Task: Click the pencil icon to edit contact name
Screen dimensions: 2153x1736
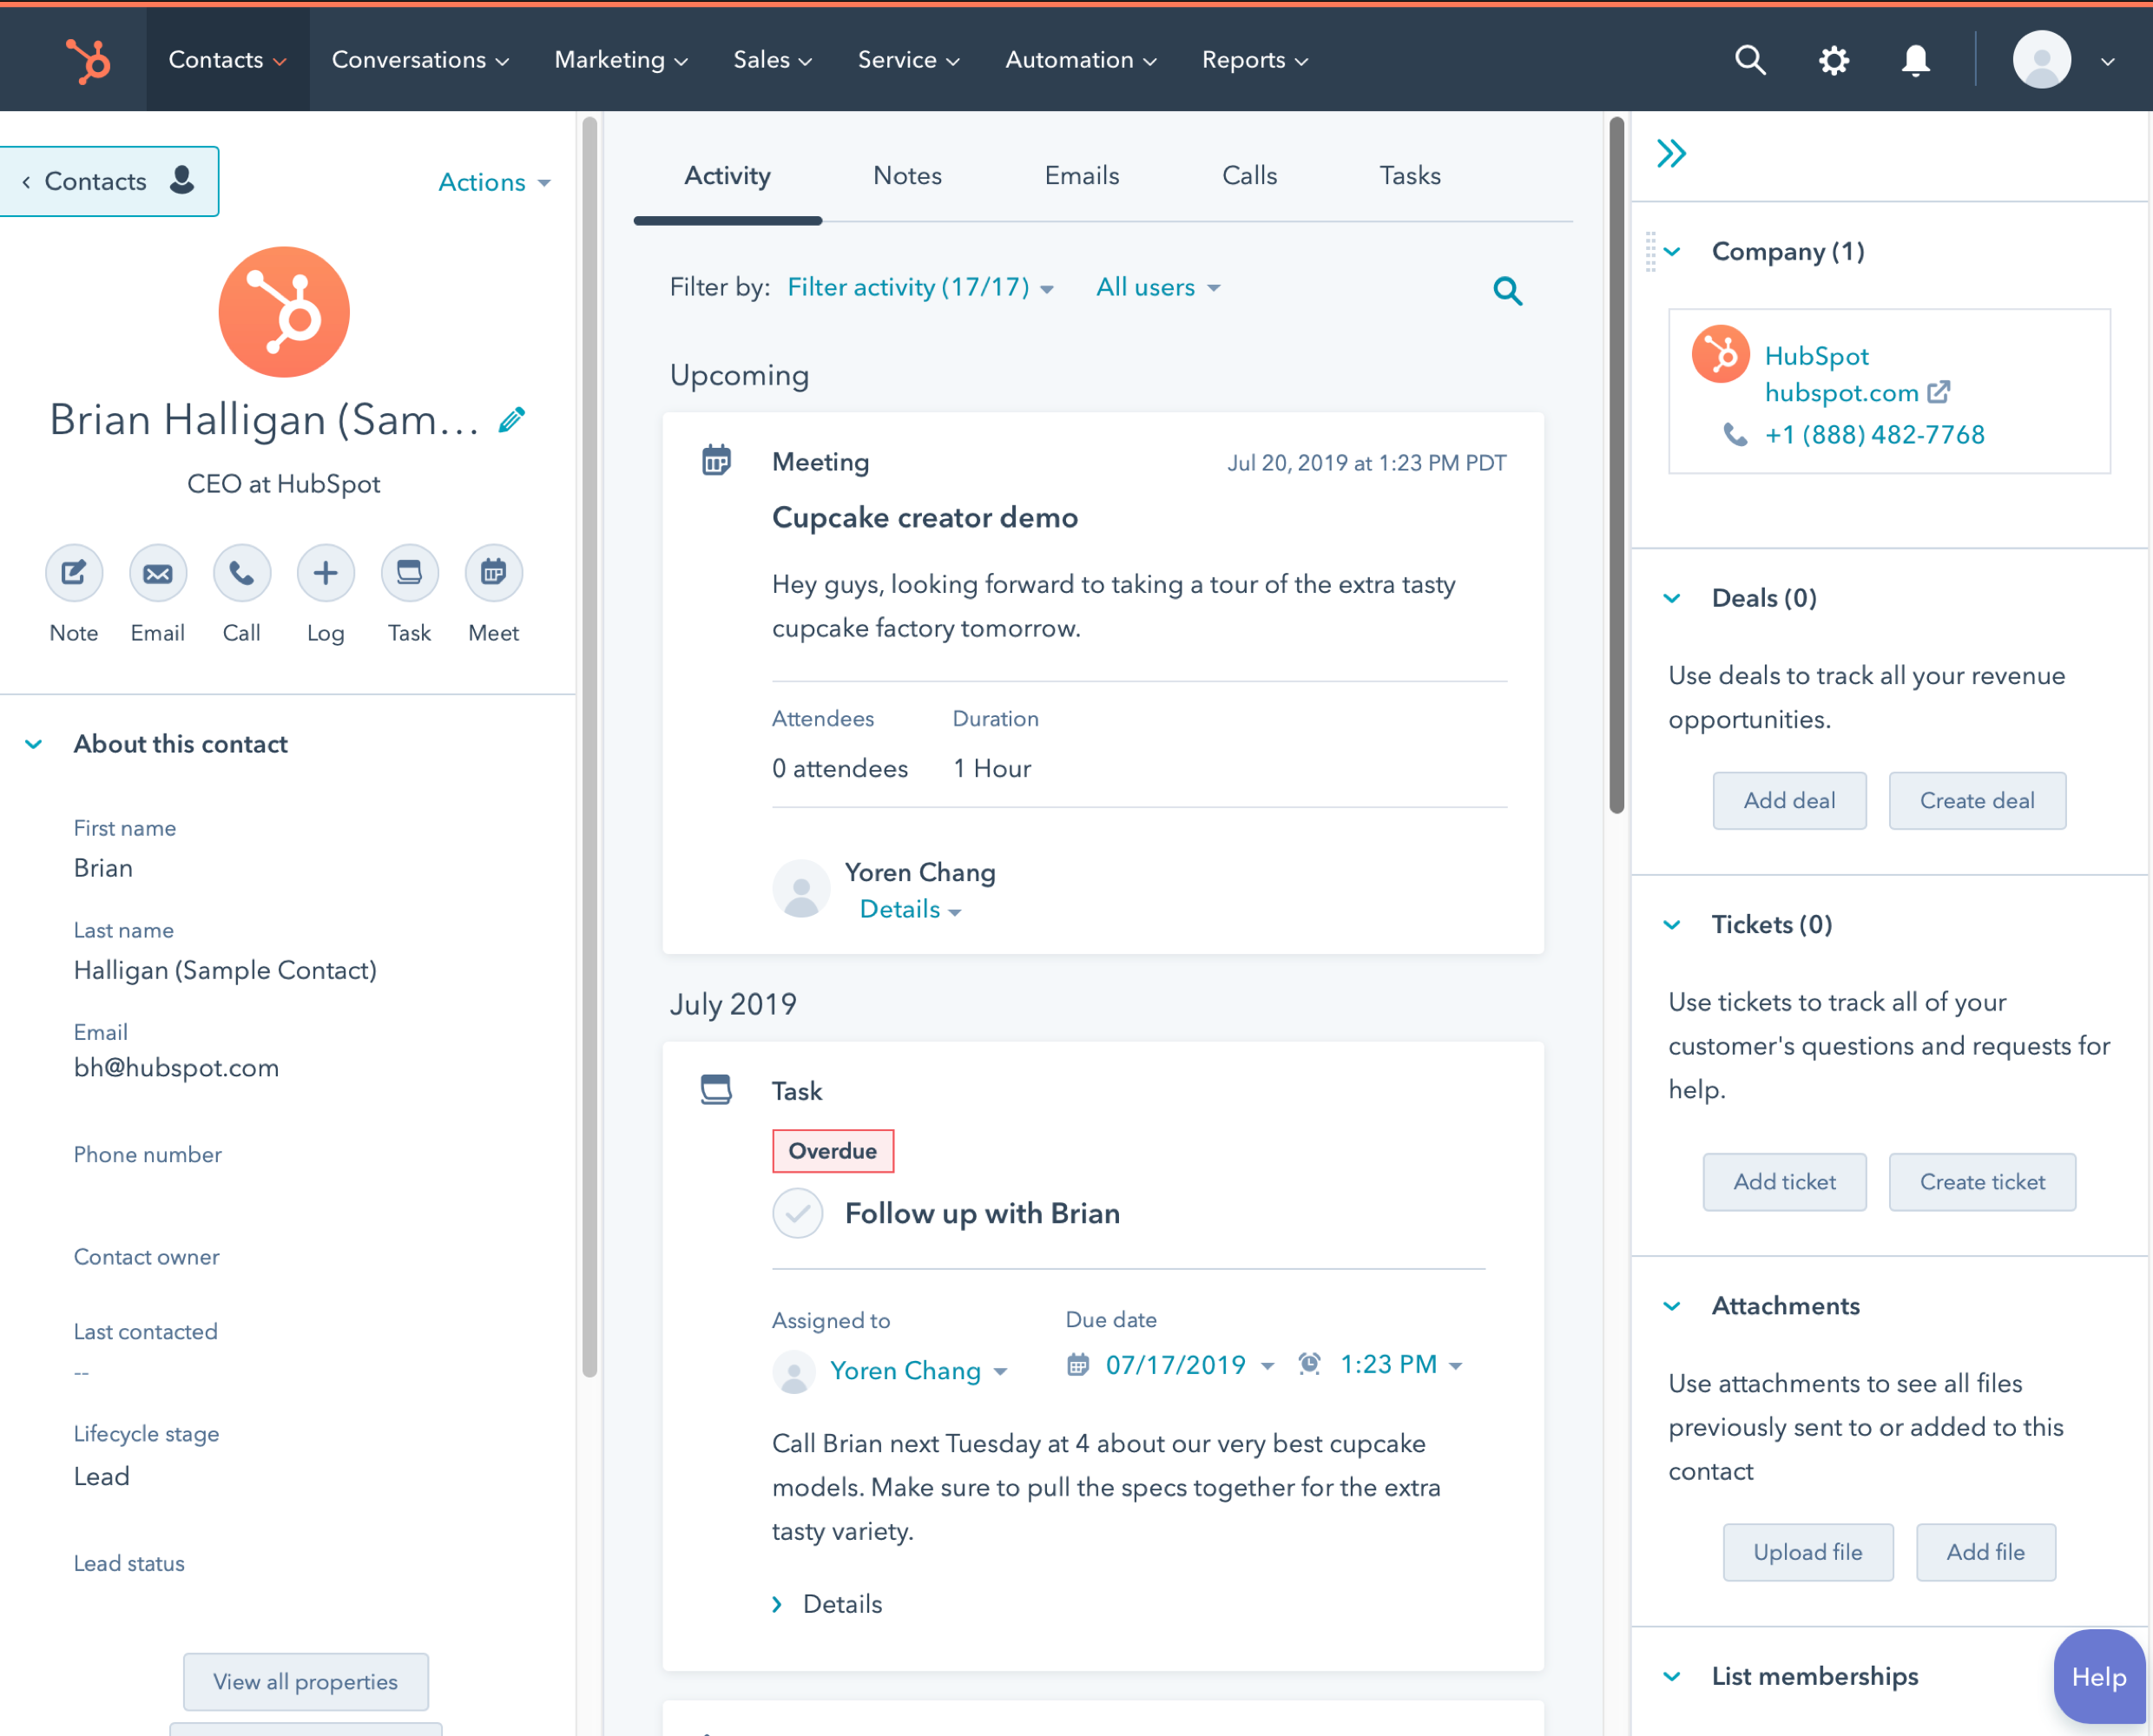Action: coord(512,419)
